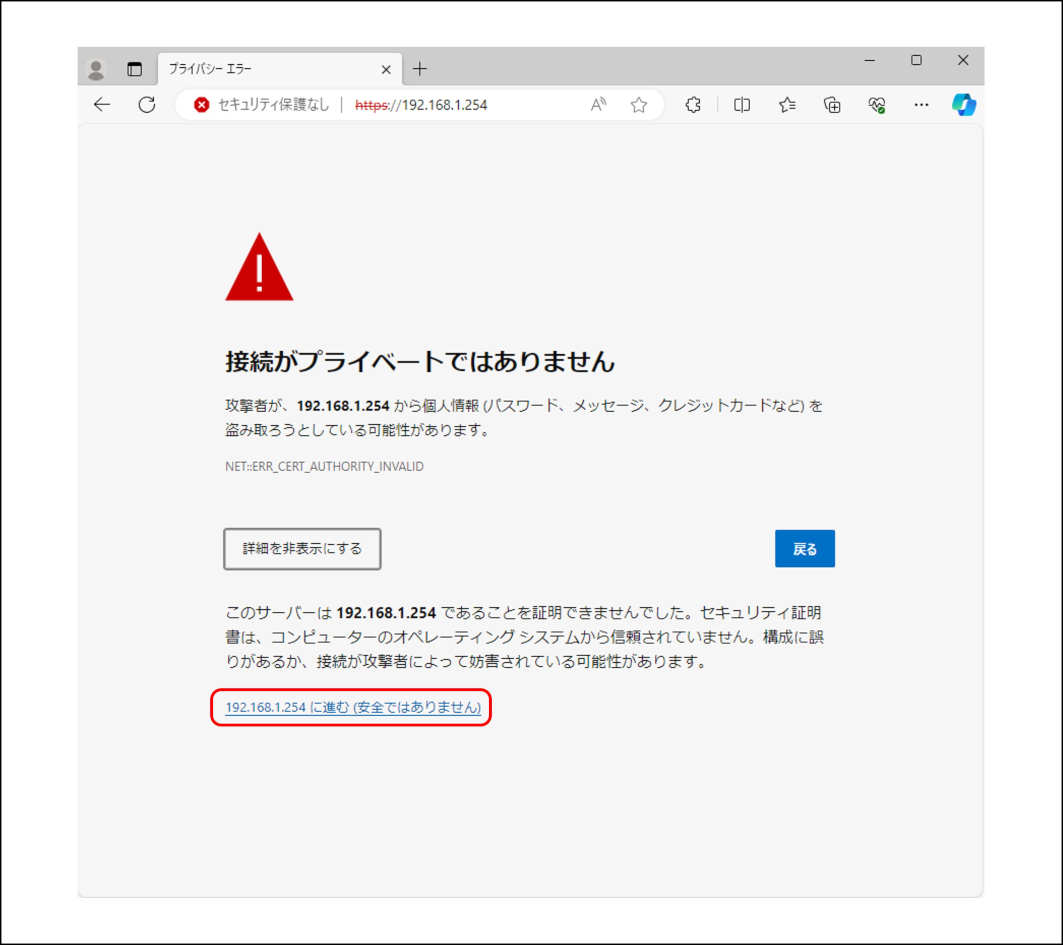The width and height of the screenshot is (1063, 945).
Task: Click the Read aloud icon in address bar
Action: 598,104
